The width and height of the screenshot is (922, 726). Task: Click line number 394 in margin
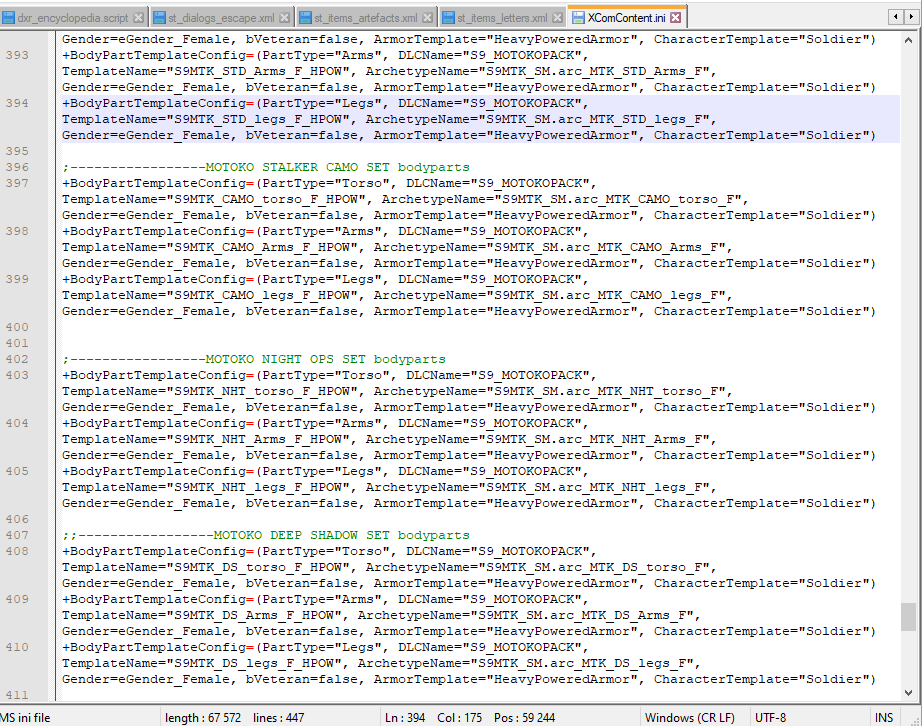click(17, 103)
